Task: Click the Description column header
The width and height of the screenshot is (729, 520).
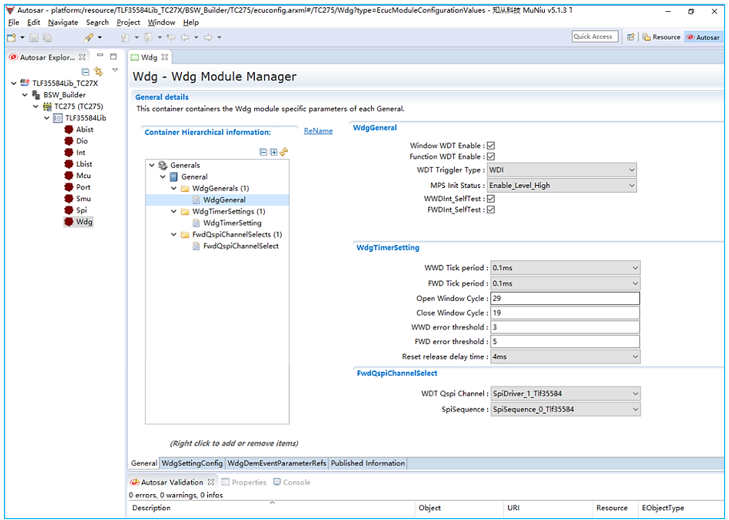Action: [x=272, y=508]
